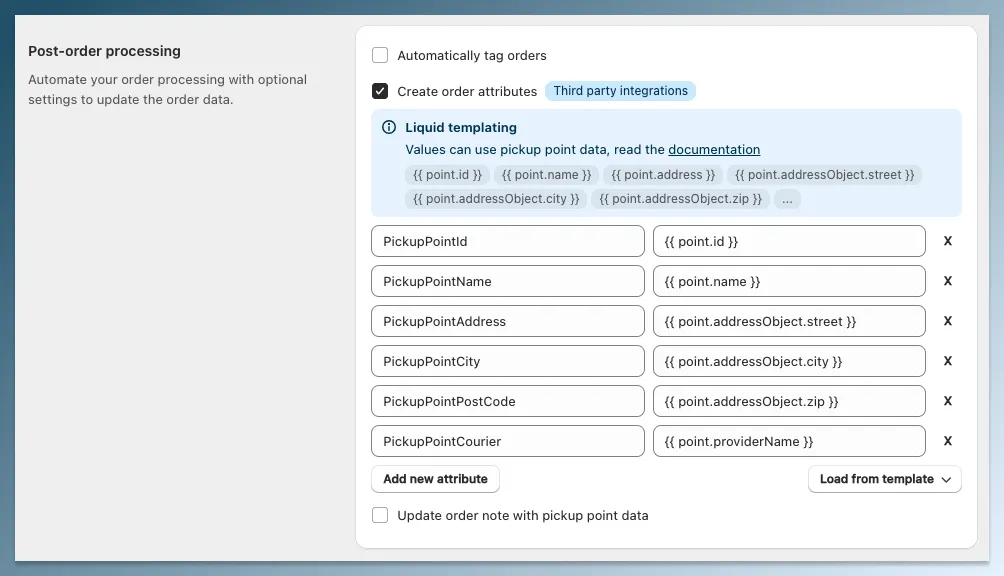Remove the PickupPointCity attribute row

(x=948, y=361)
